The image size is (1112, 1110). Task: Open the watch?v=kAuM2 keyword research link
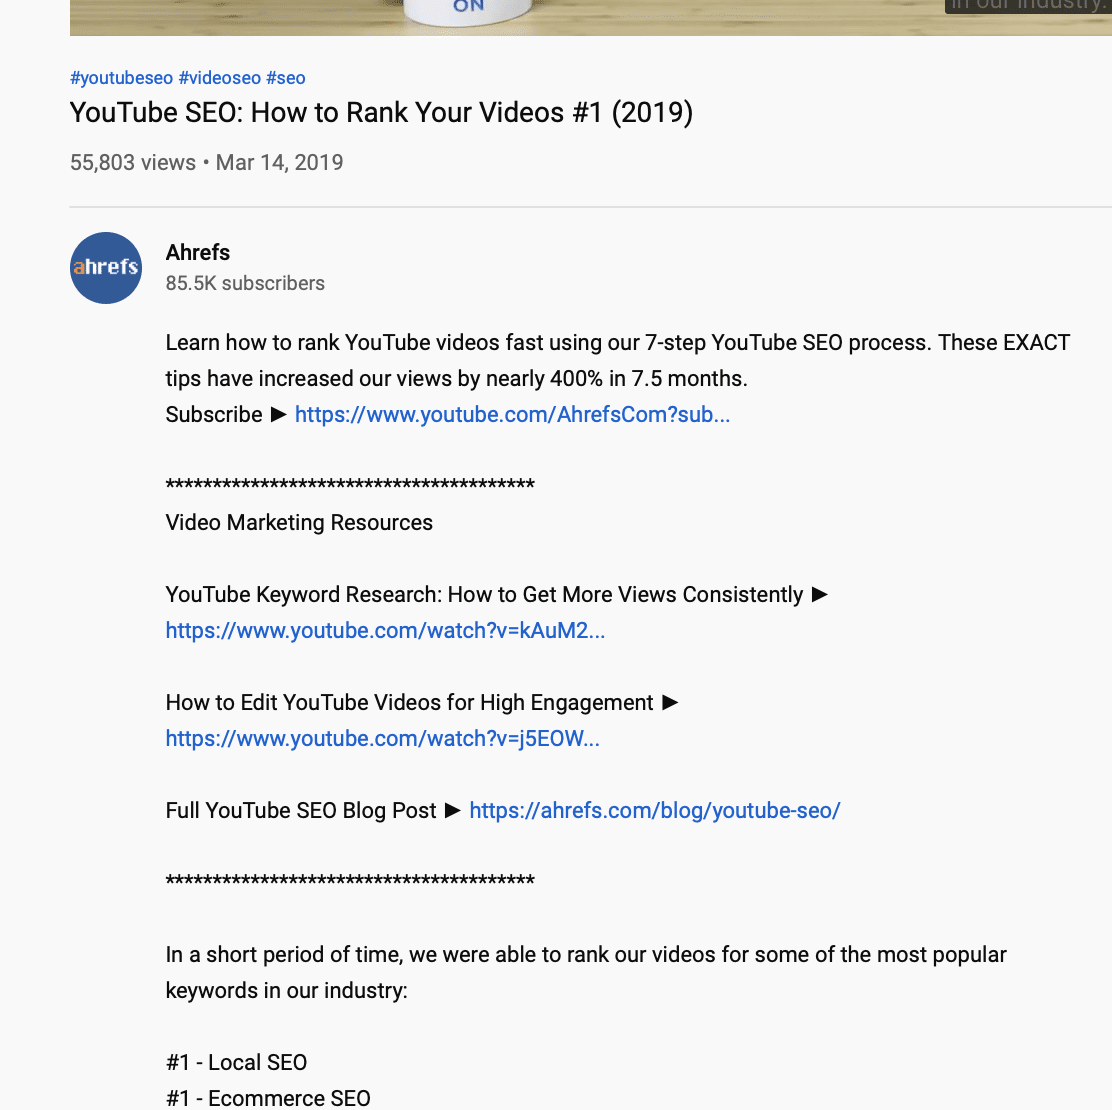pos(385,631)
